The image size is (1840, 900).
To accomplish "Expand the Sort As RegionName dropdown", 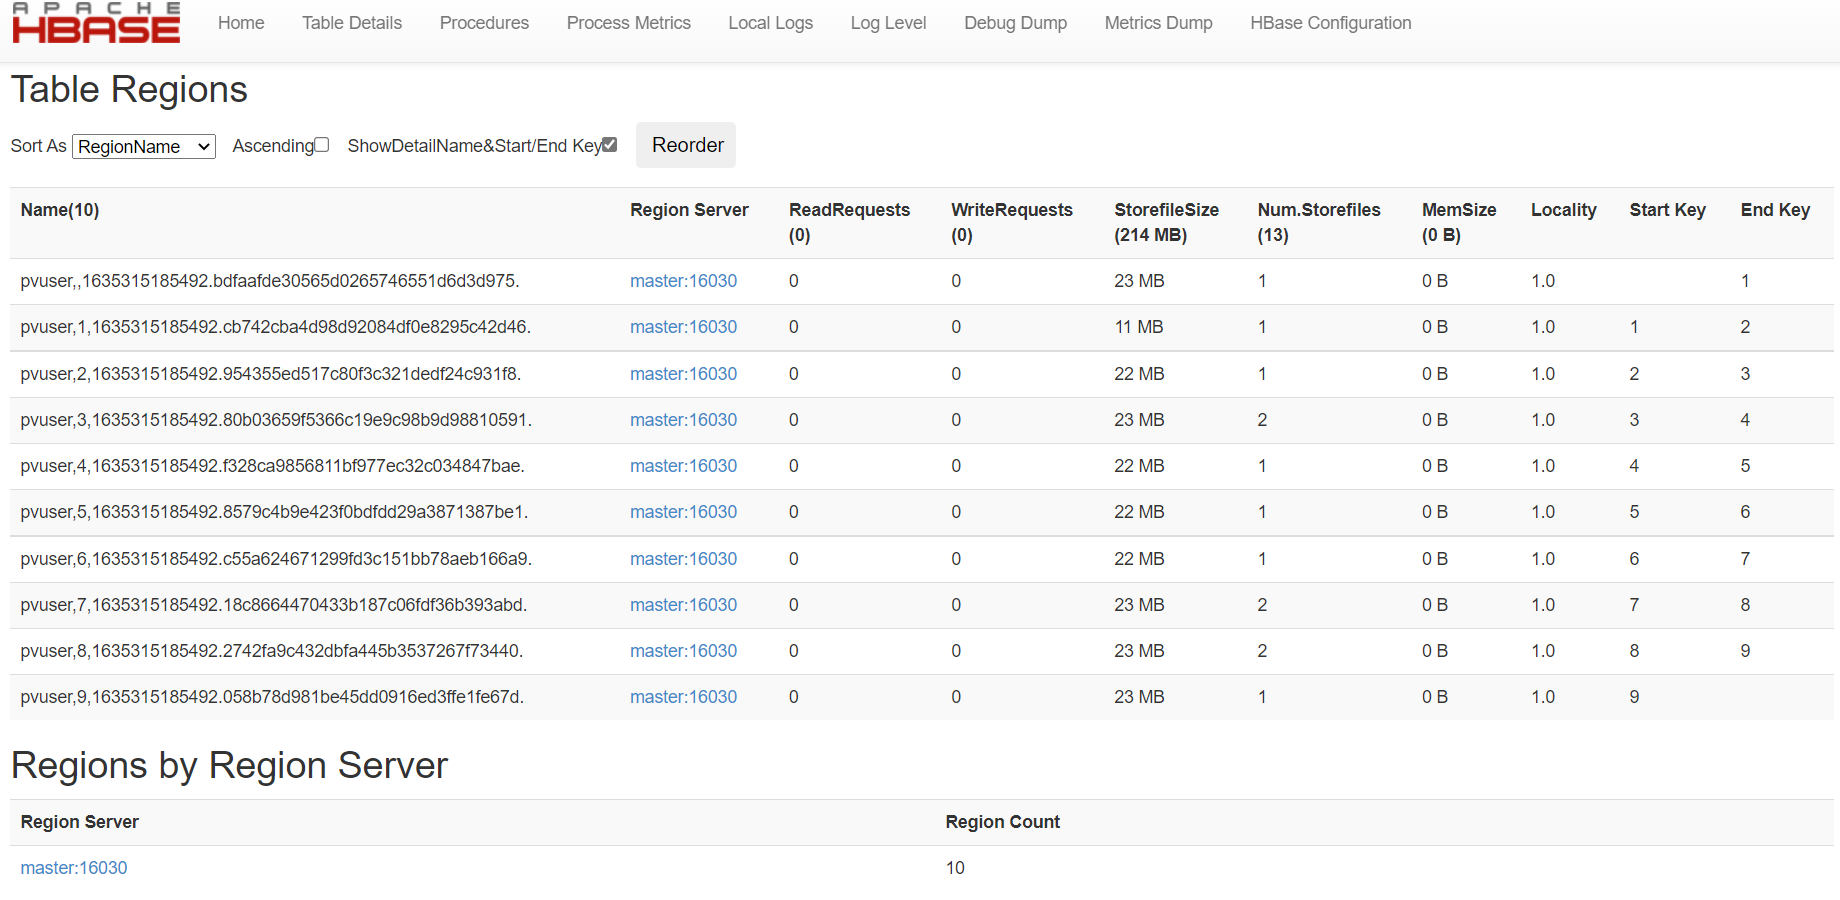I will coord(144,147).
